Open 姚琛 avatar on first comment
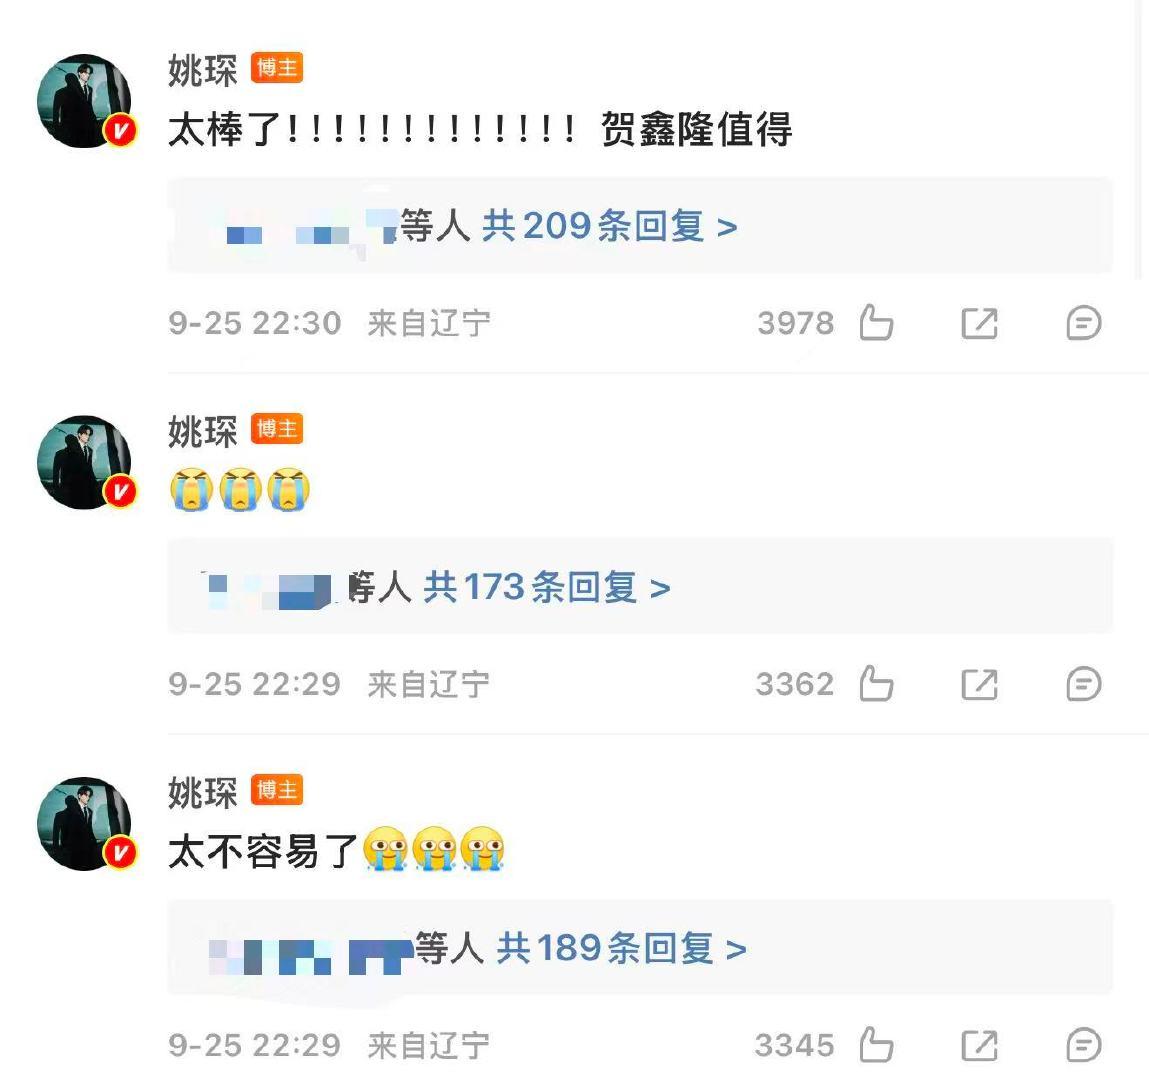This screenshot has width=1149, height=1080. 85,101
